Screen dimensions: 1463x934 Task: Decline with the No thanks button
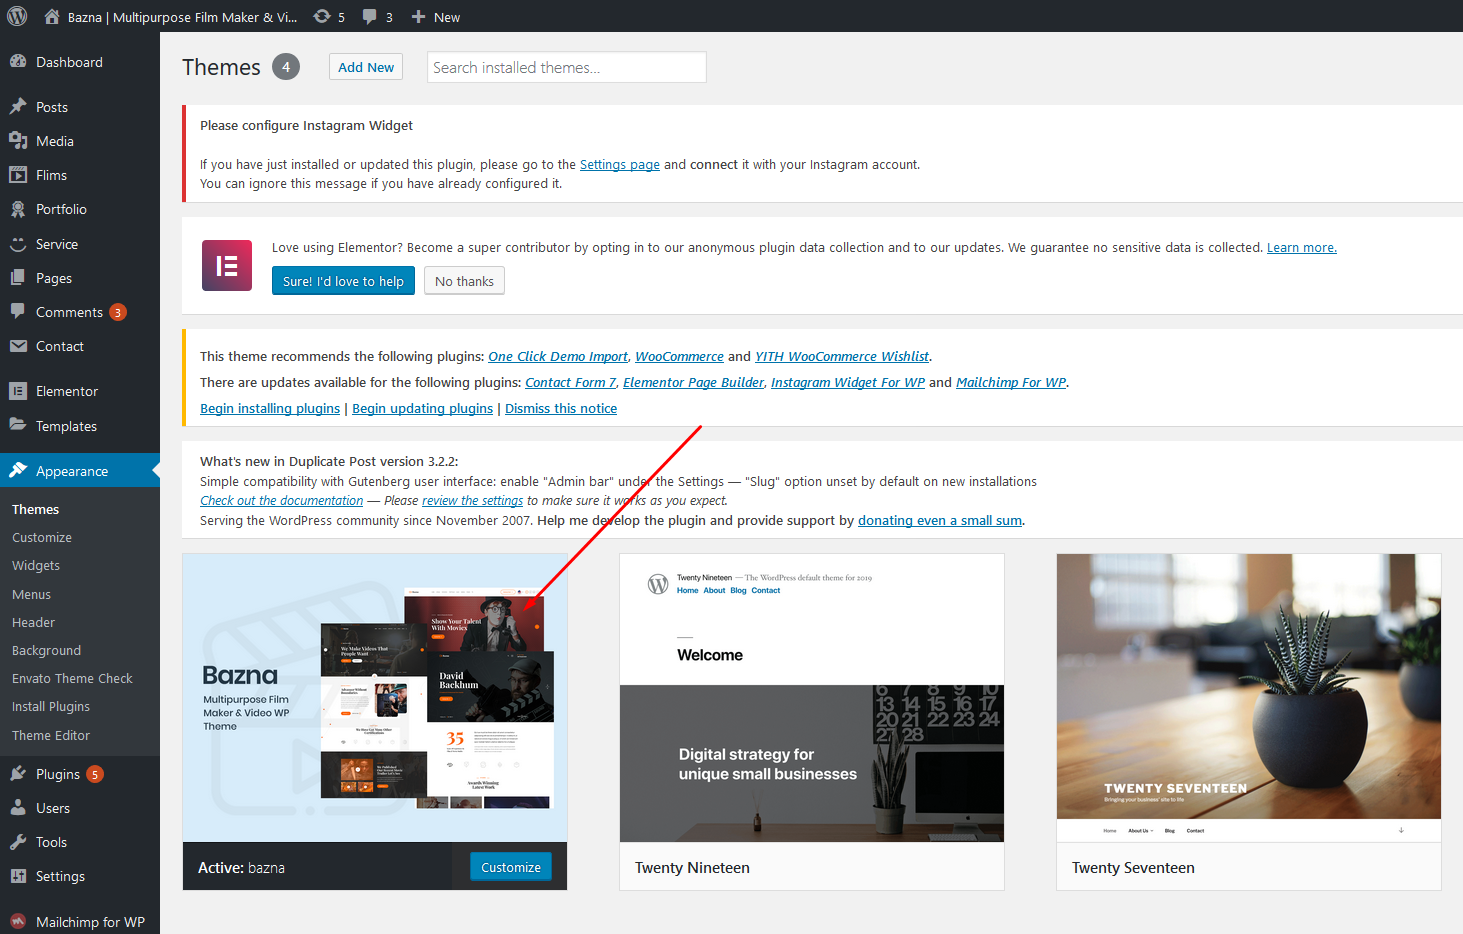click(x=464, y=281)
